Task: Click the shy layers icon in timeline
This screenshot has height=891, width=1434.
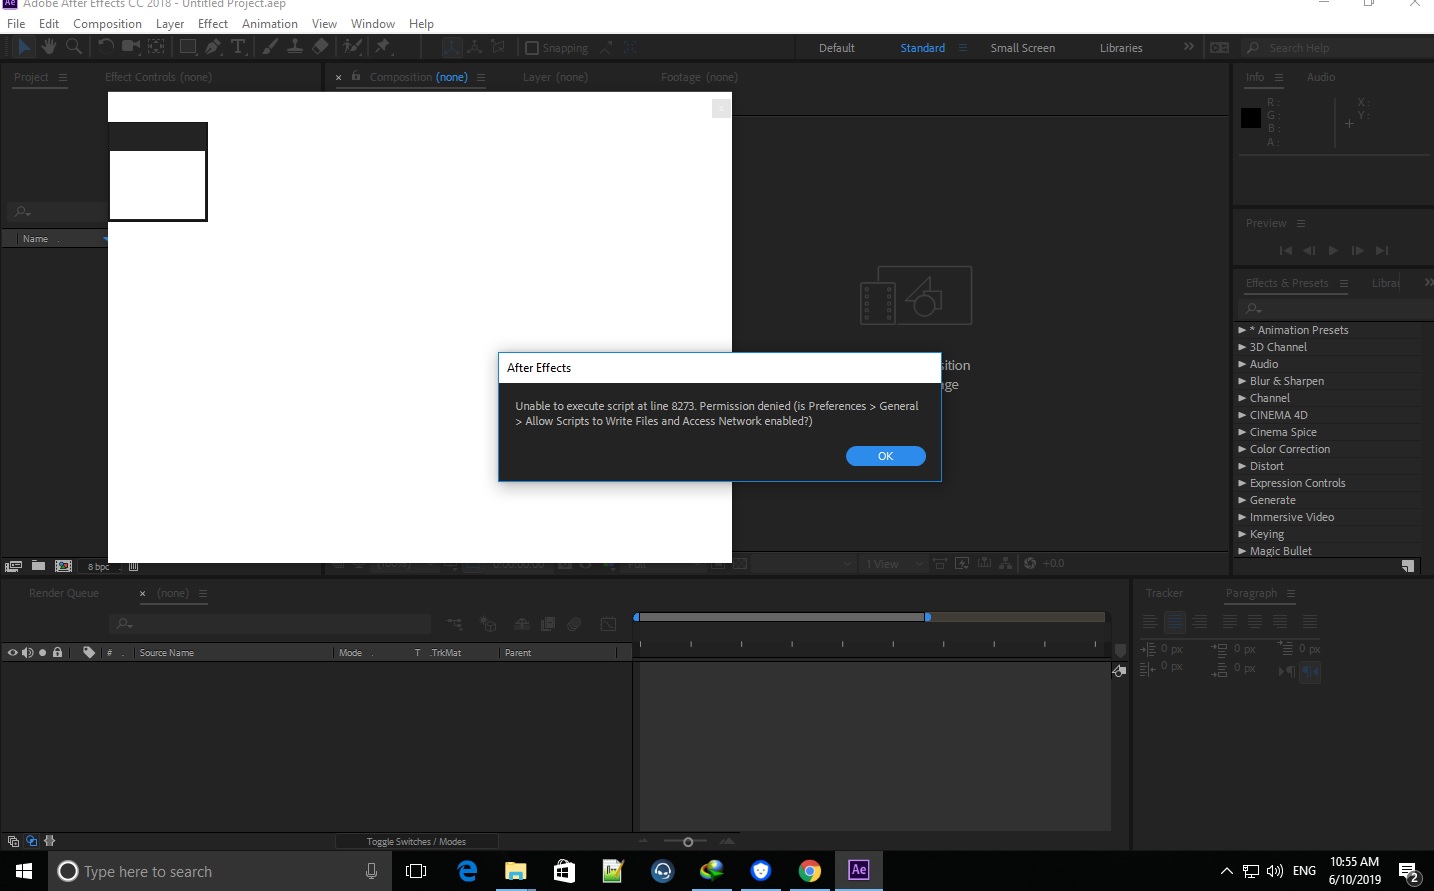Action: [x=522, y=624]
